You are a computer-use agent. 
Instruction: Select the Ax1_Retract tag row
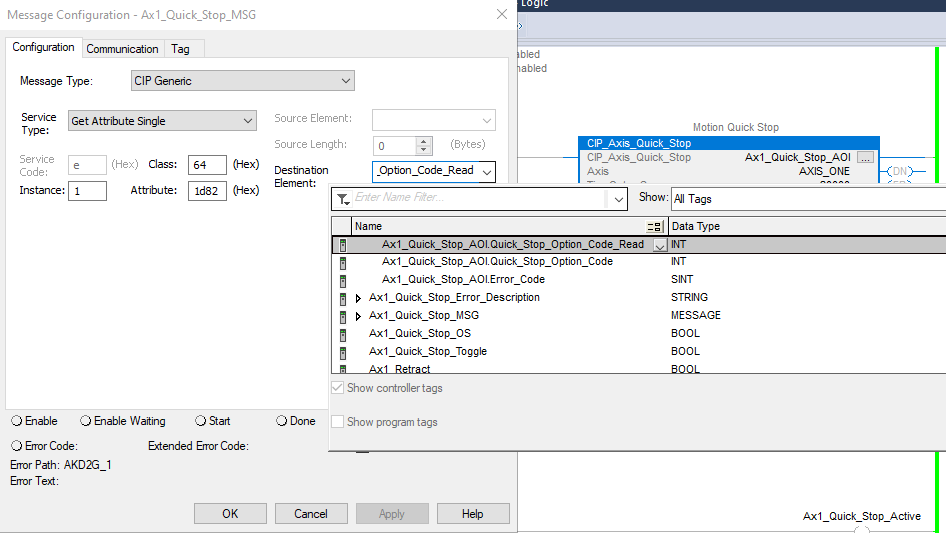tap(639, 368)
